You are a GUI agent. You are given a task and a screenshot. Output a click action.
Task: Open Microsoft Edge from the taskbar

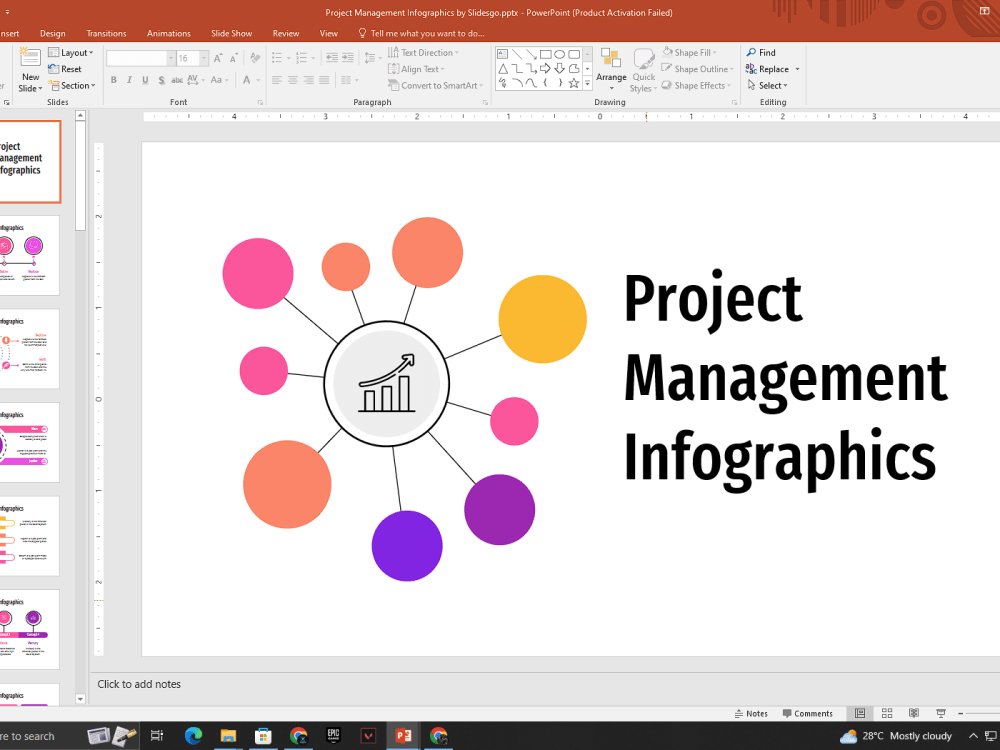pyautogui.click(x=193, y=736)
